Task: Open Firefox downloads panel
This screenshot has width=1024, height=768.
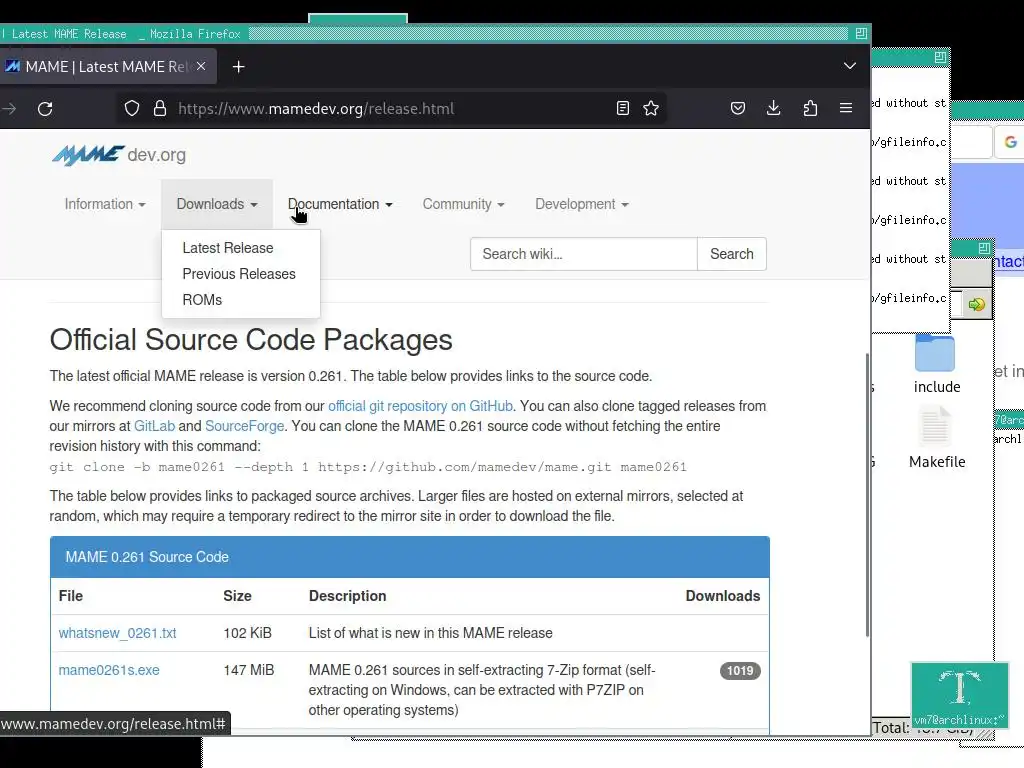Action: 774,108
